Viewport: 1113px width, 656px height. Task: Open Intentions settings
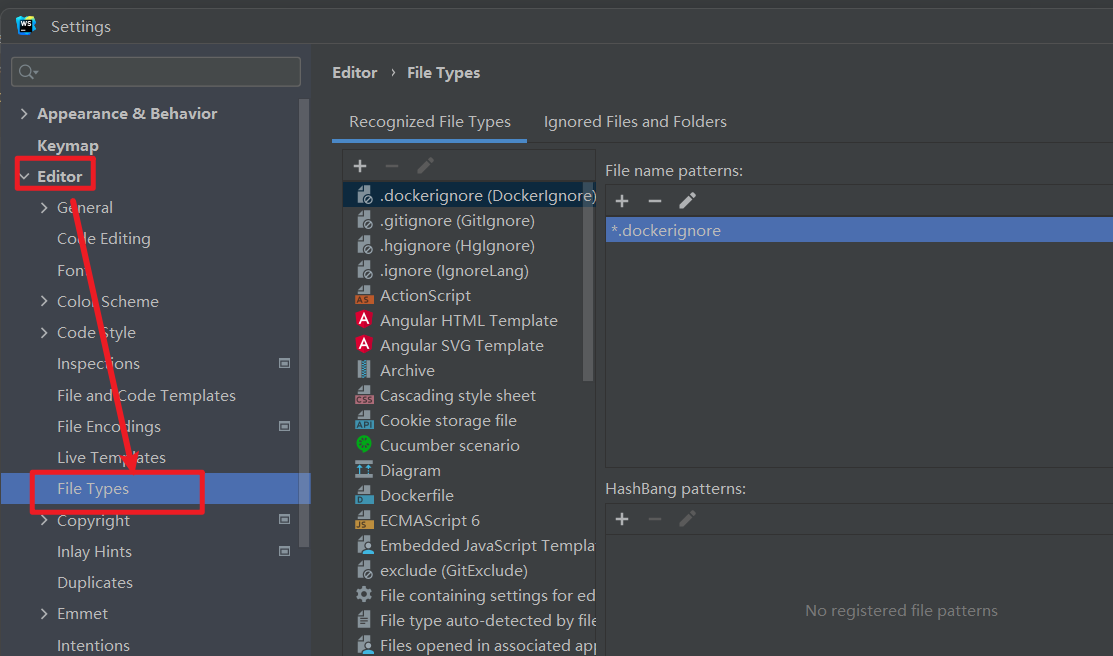tap(94, 645)
